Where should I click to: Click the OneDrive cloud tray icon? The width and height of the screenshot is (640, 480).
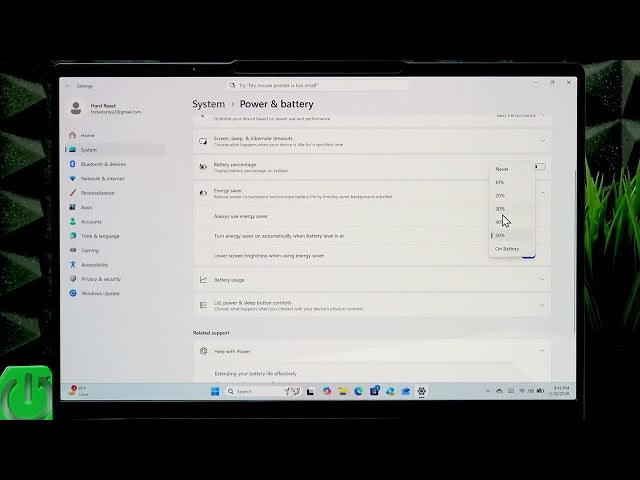pyautogui.click(x=499, y=391)
